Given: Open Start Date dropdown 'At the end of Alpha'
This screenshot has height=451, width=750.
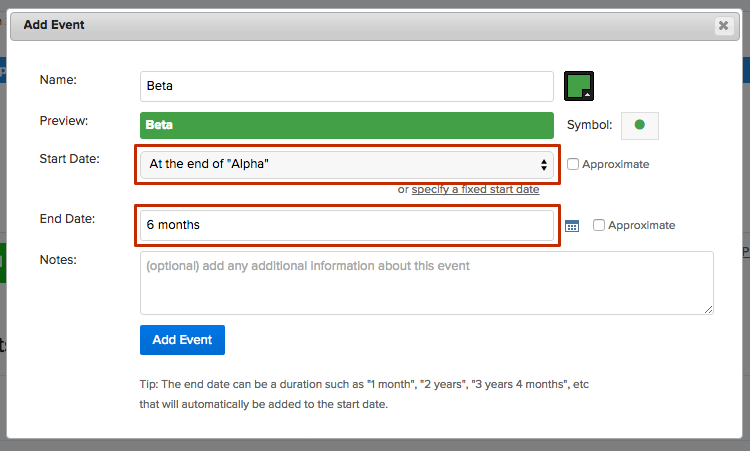Looking at the screenshot, I should [x=347, y=165].
